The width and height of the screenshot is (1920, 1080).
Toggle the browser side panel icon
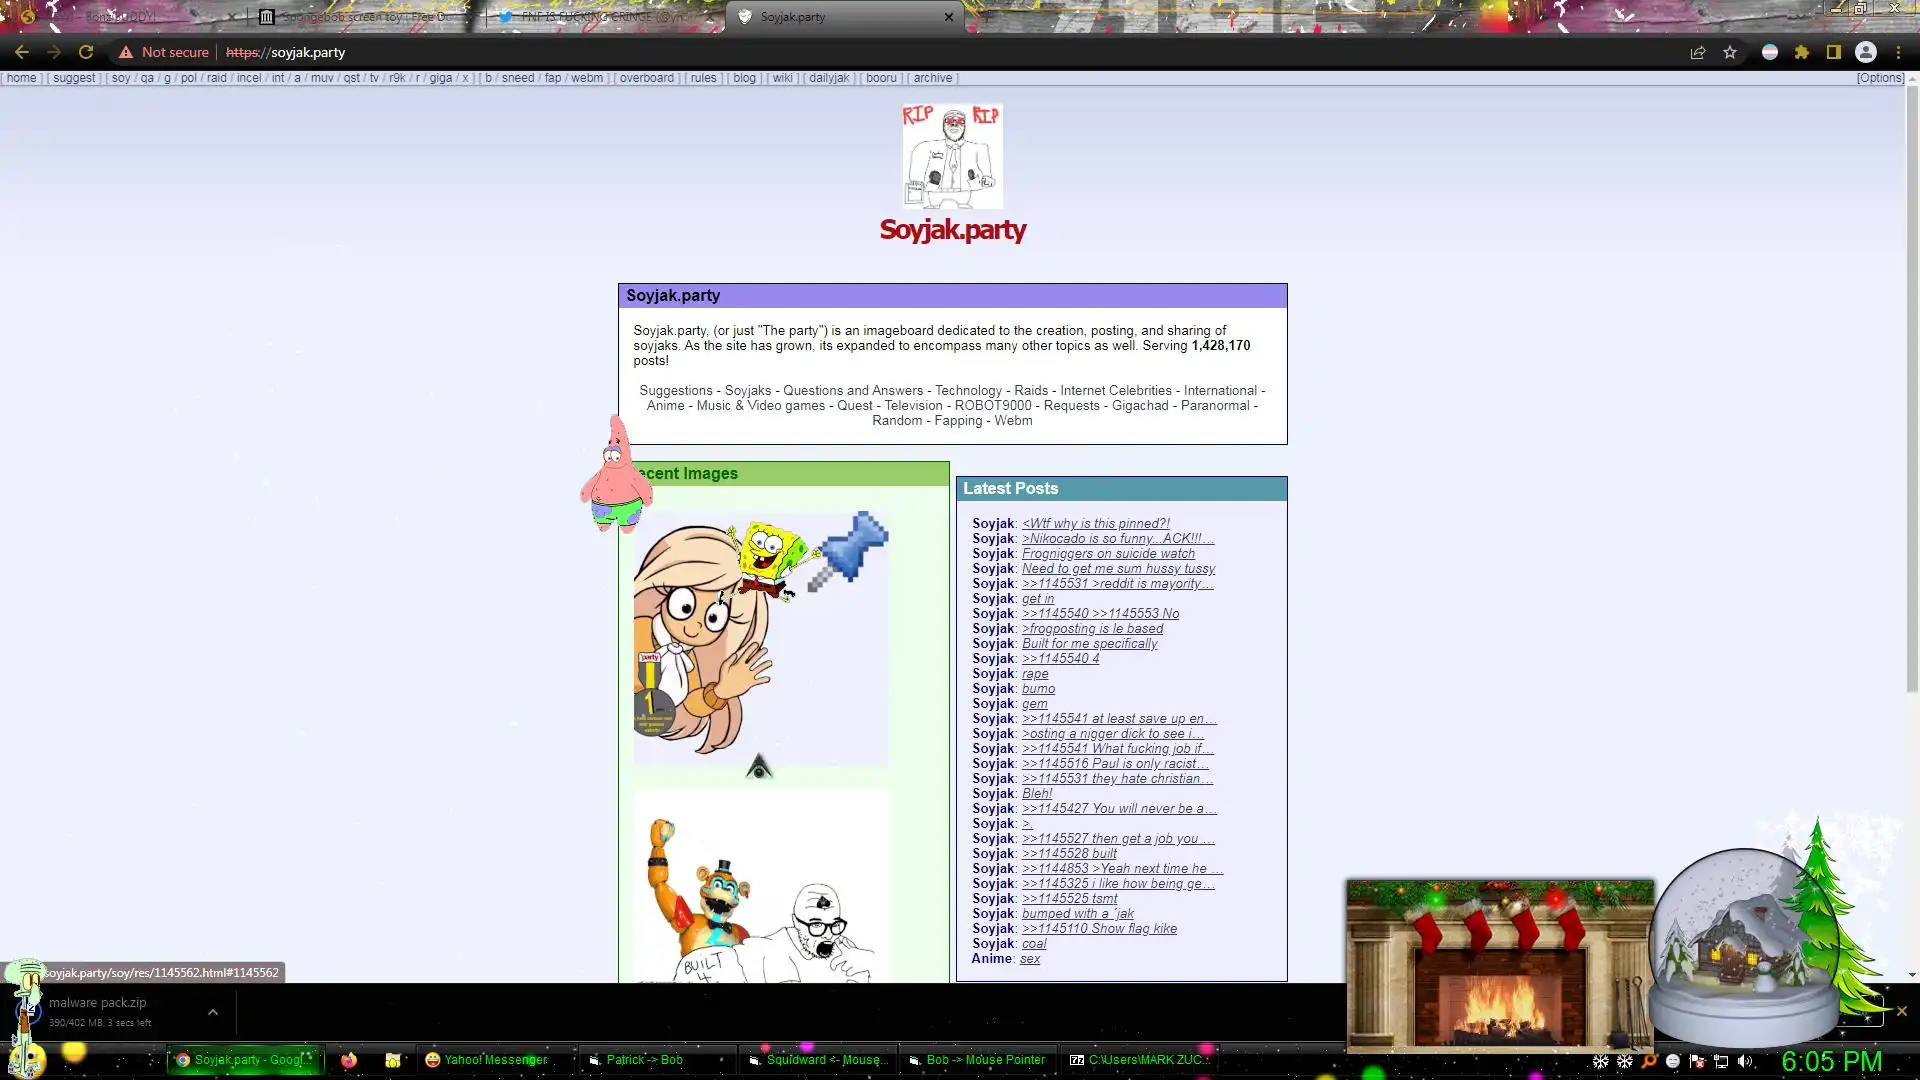point(1834,52)
